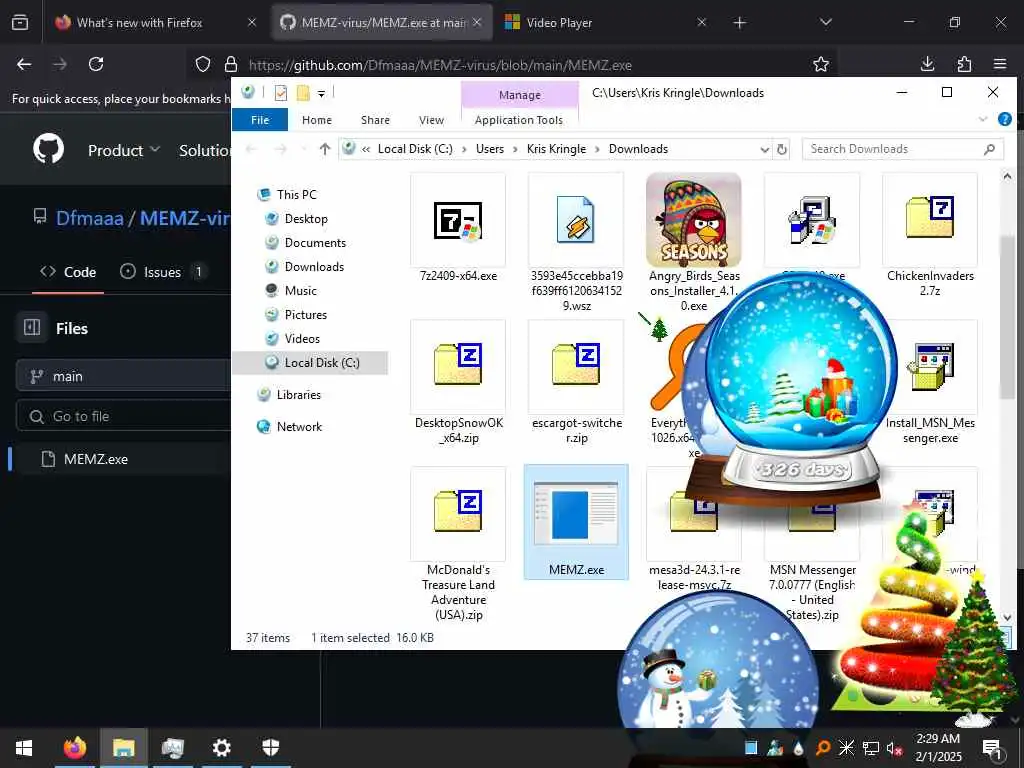Refresh the Downloads folder in Explorer
The image size is (1024, 768).
782,149
